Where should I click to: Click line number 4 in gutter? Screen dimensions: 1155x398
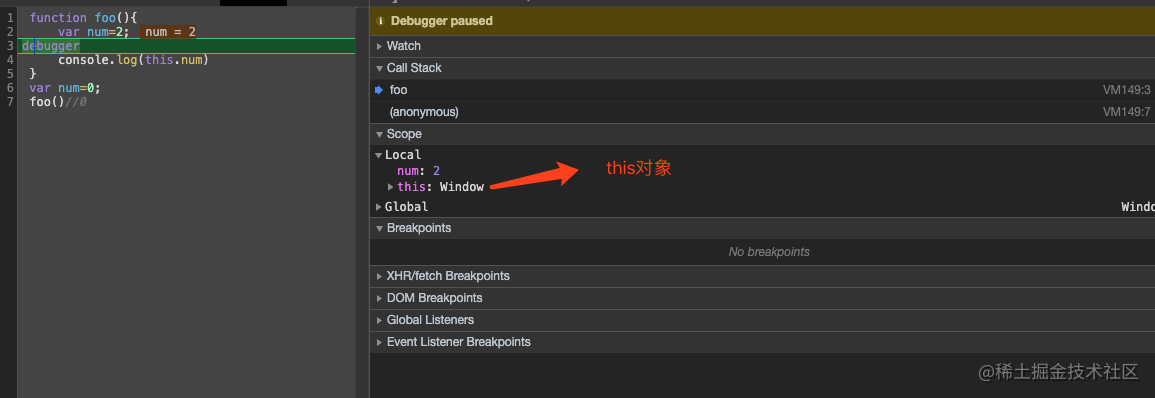[10, 60]
